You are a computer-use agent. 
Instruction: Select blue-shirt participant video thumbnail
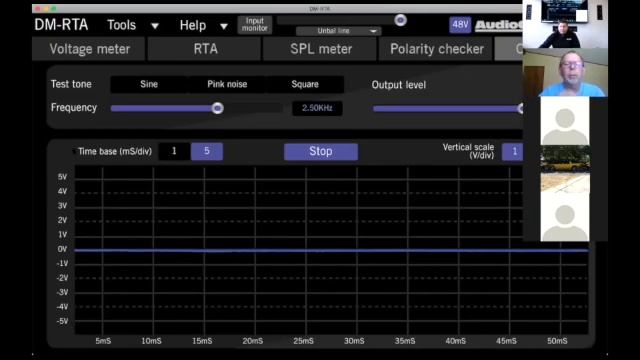565,73
